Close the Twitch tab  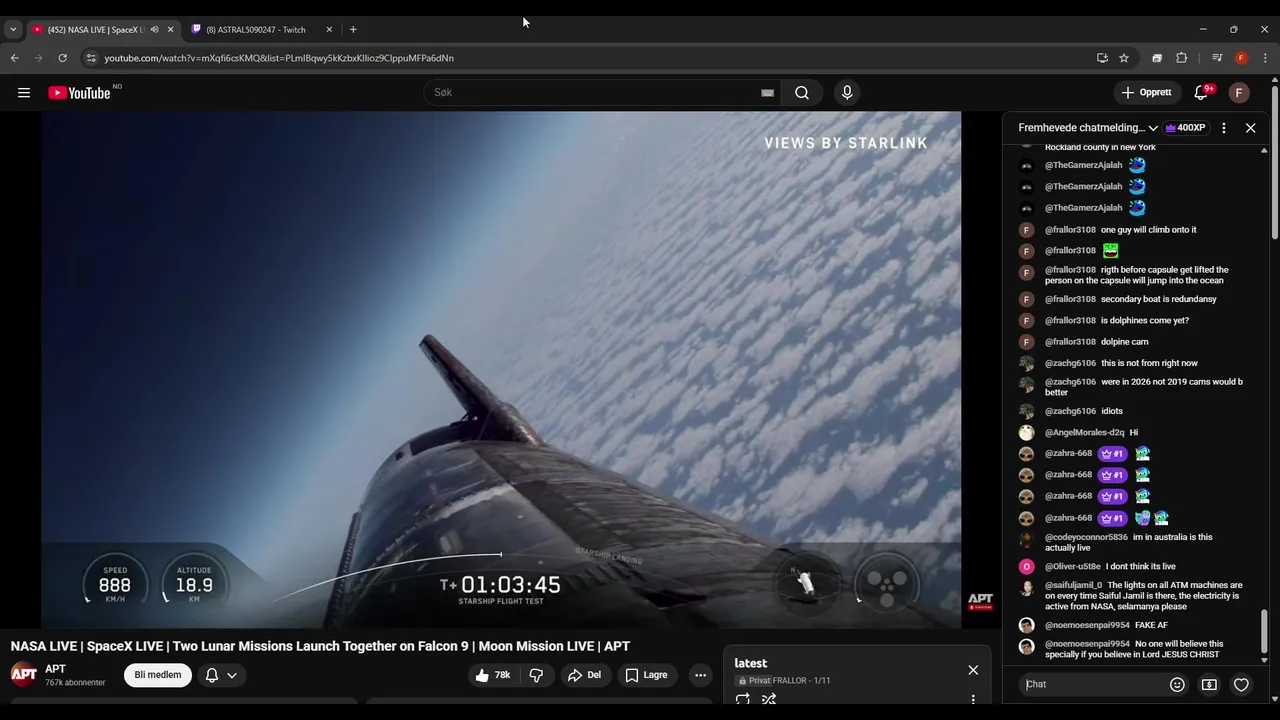(329, 30)
